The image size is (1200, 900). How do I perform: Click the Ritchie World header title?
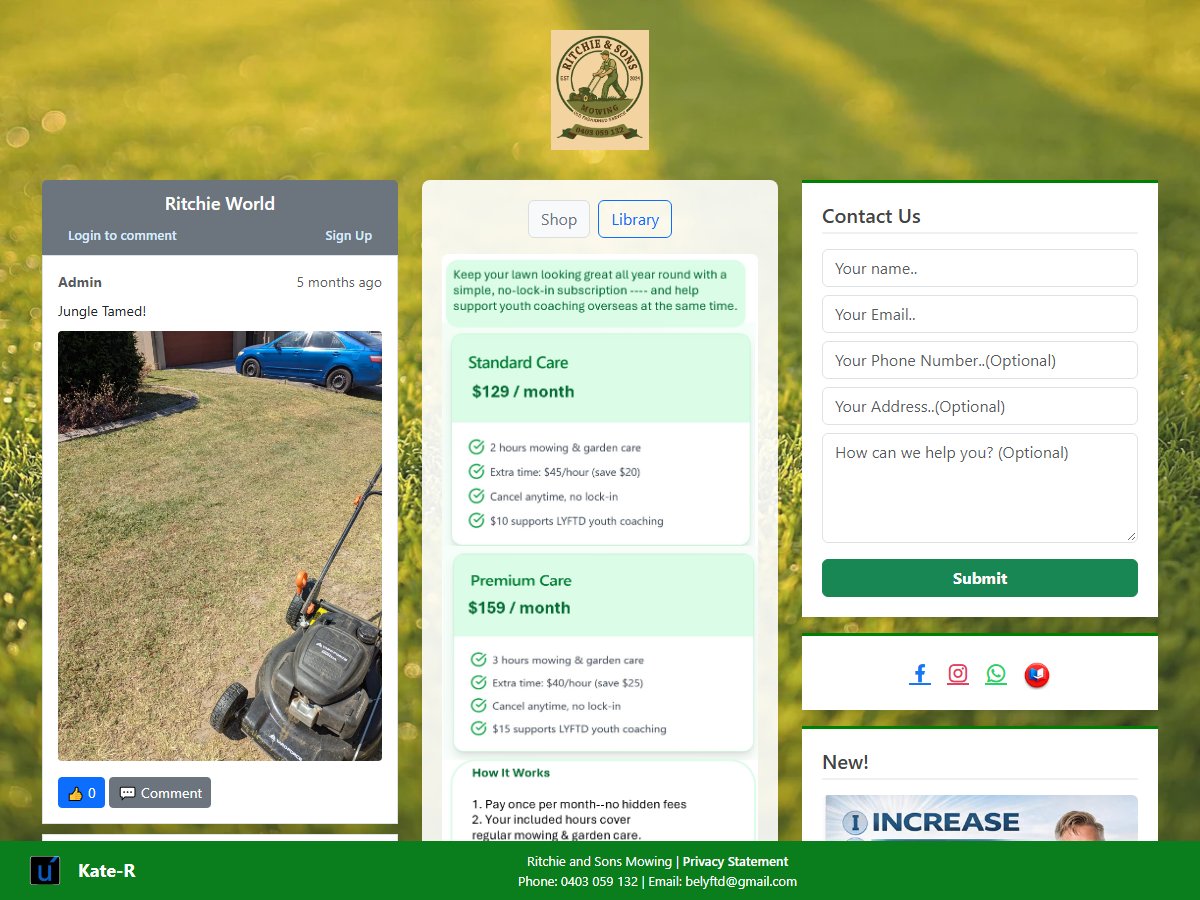click(x=220, y=203)
